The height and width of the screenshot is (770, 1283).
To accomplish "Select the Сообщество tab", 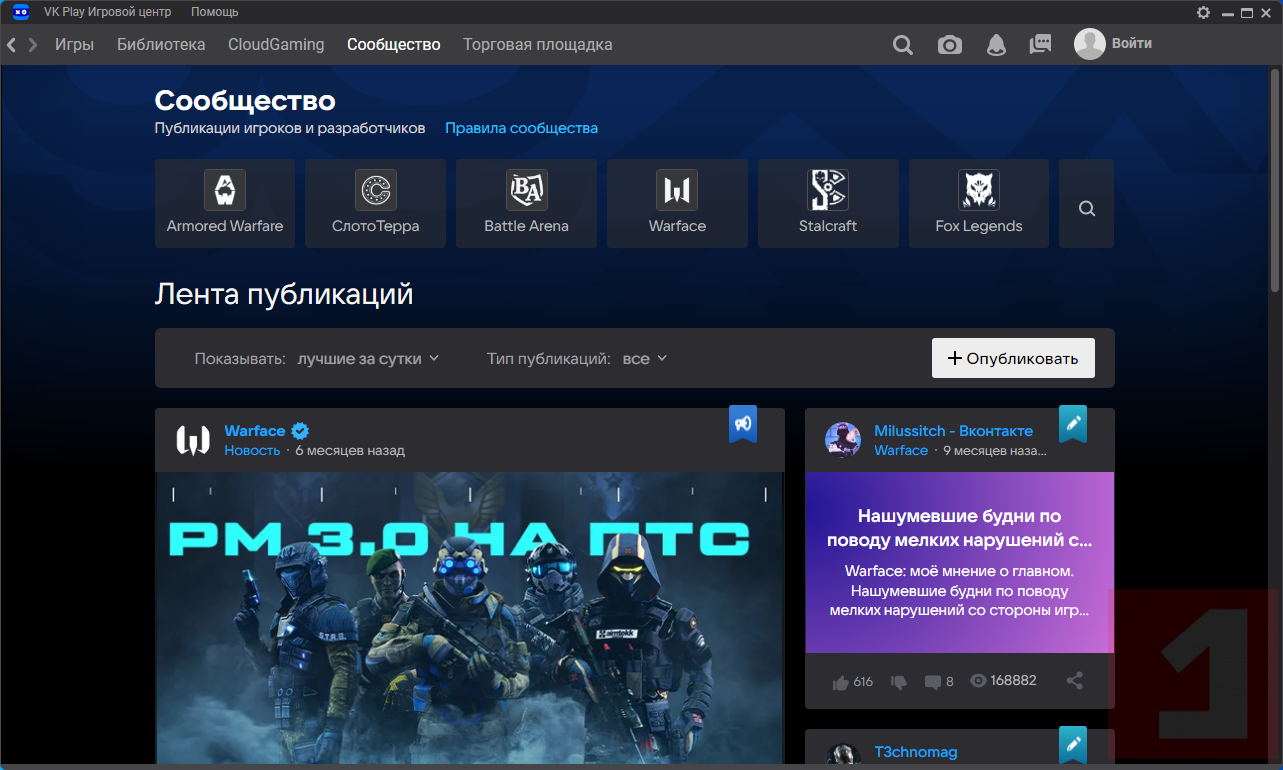I will (x=394, y=45).
